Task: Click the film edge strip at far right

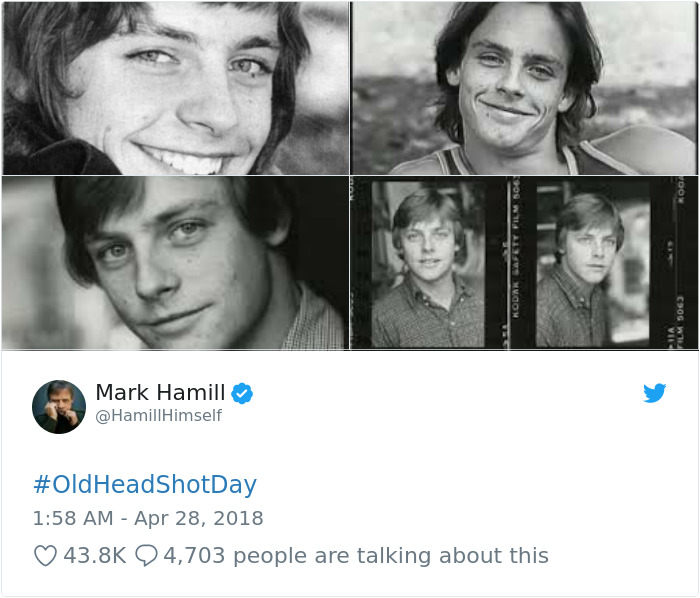Action: [680, 265]
